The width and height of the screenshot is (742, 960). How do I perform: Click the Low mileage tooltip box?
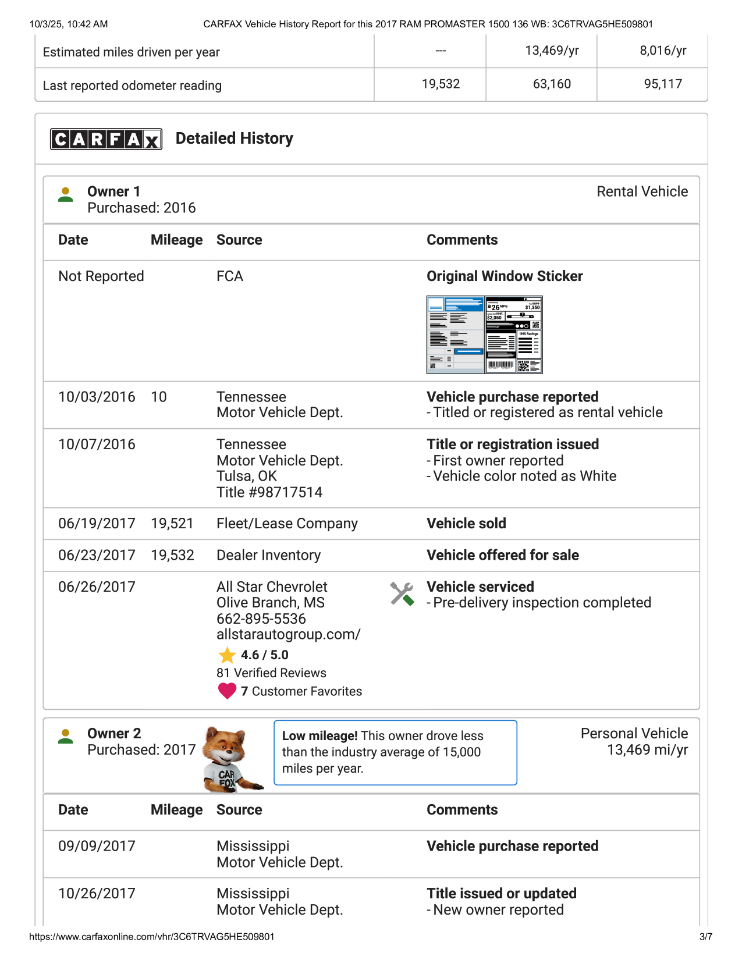click(395, 752)
